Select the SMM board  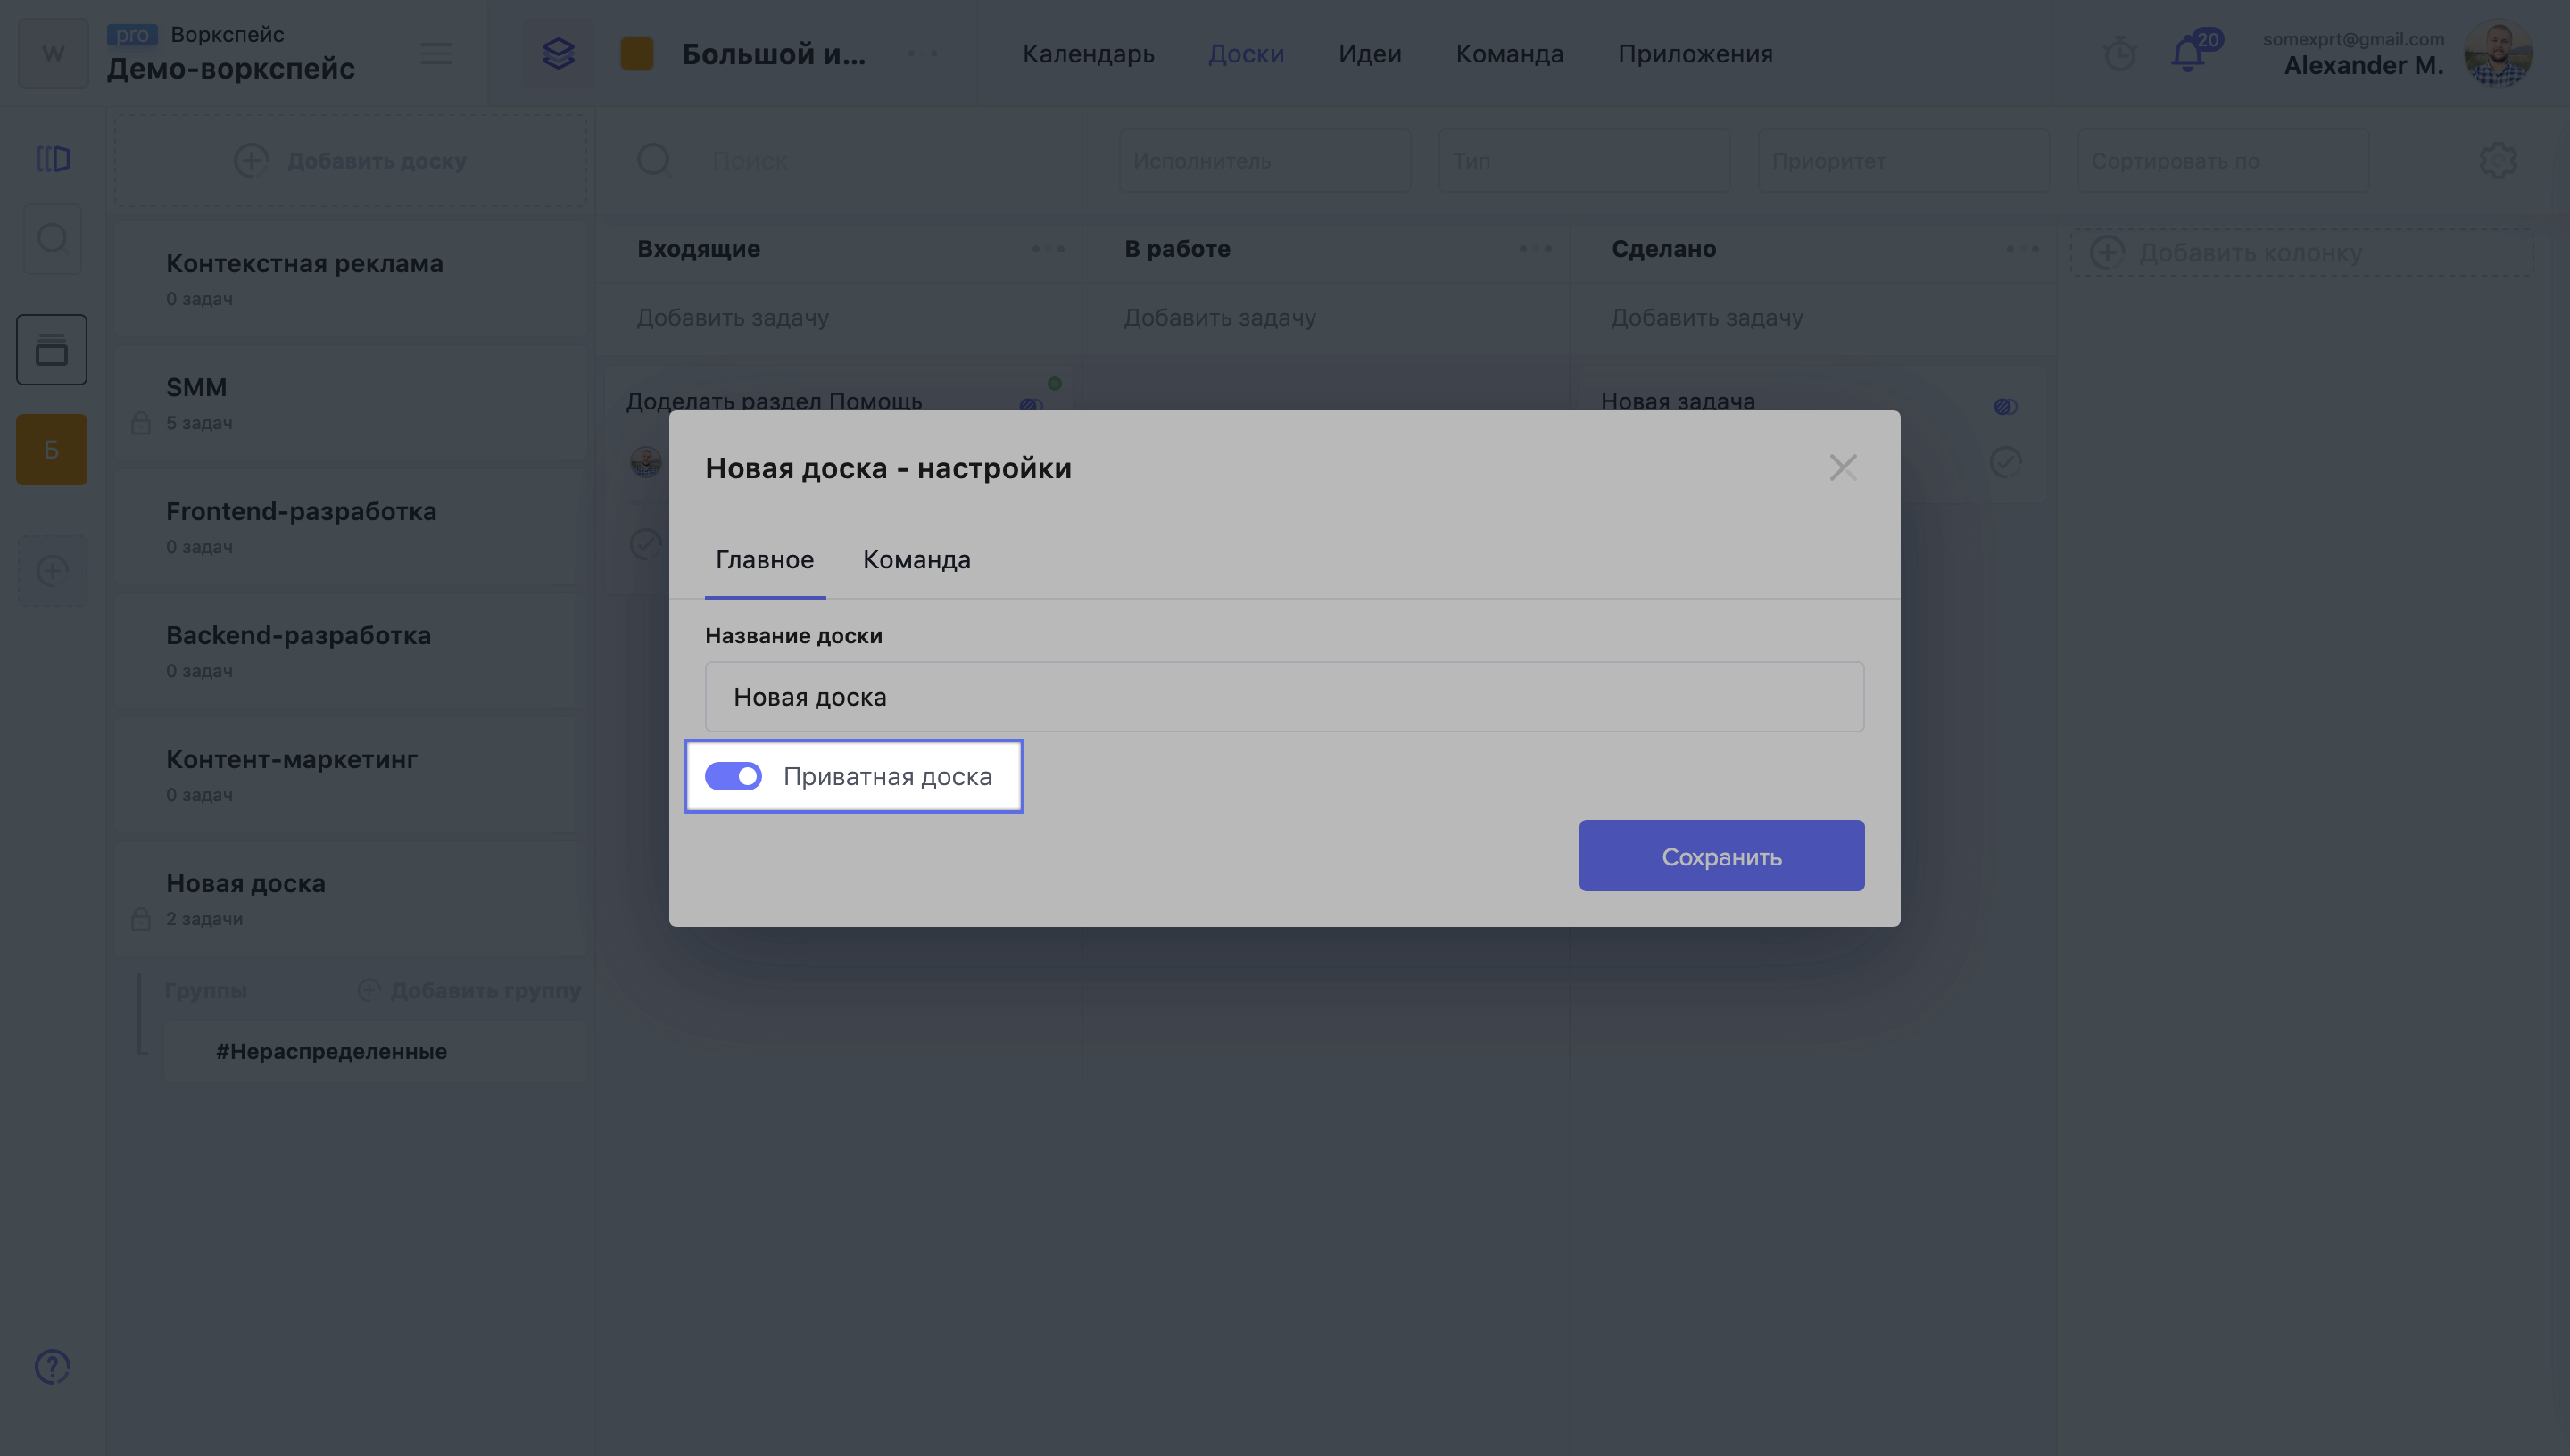(x=350, y=403)
